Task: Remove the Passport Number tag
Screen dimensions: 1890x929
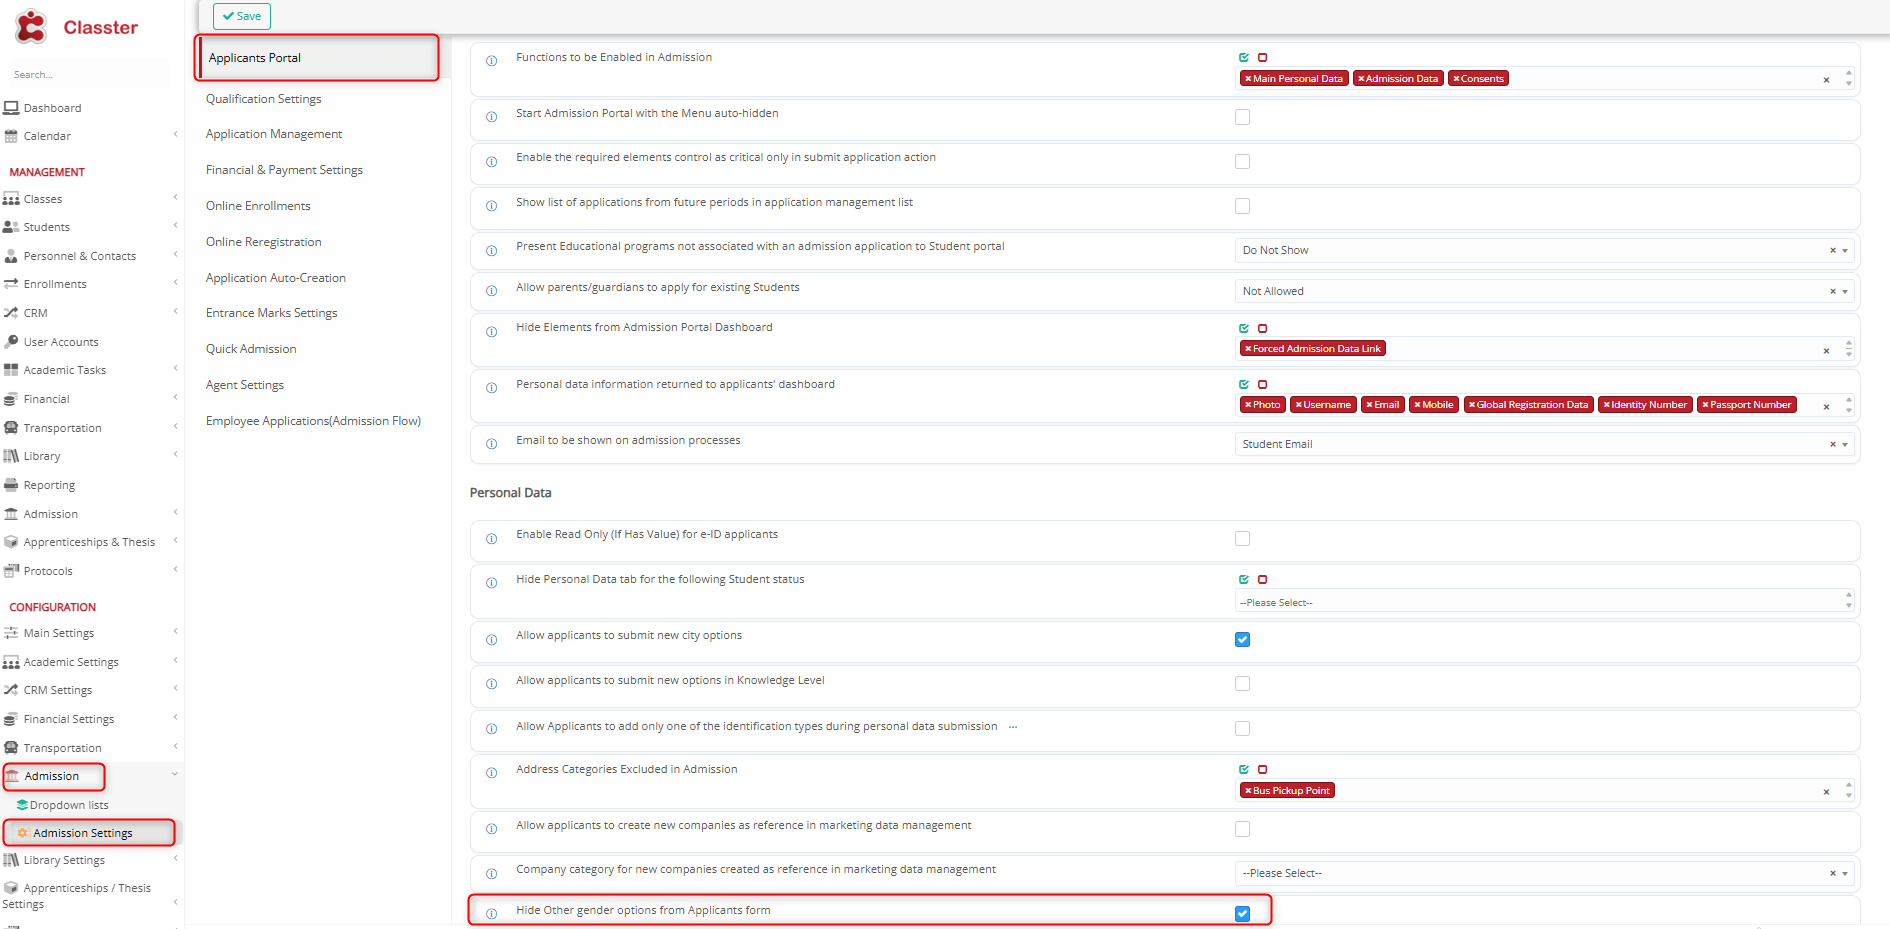Action: tap(1705, 405)
